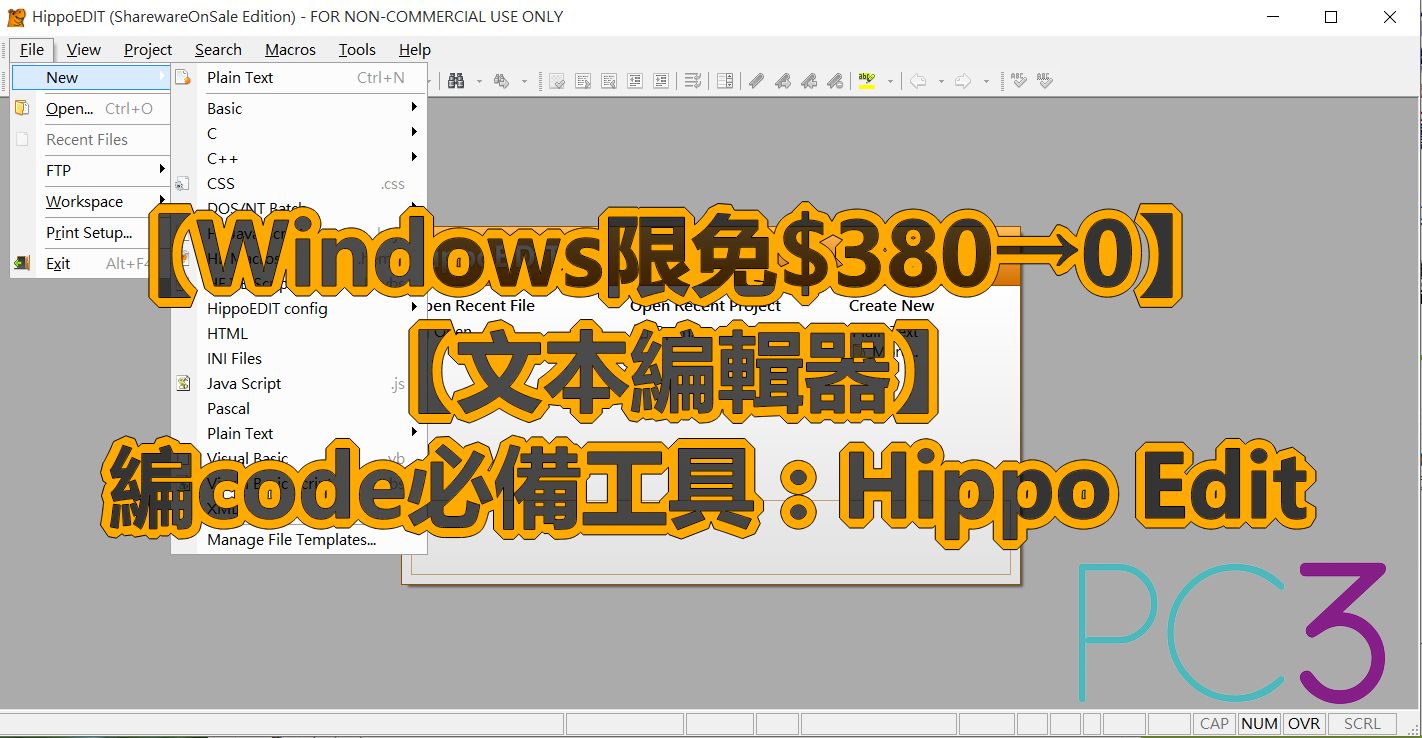1422x738 pixels.
Task: Open dropdown arrow beside abc highlight icon
Action: click(890, 81)
